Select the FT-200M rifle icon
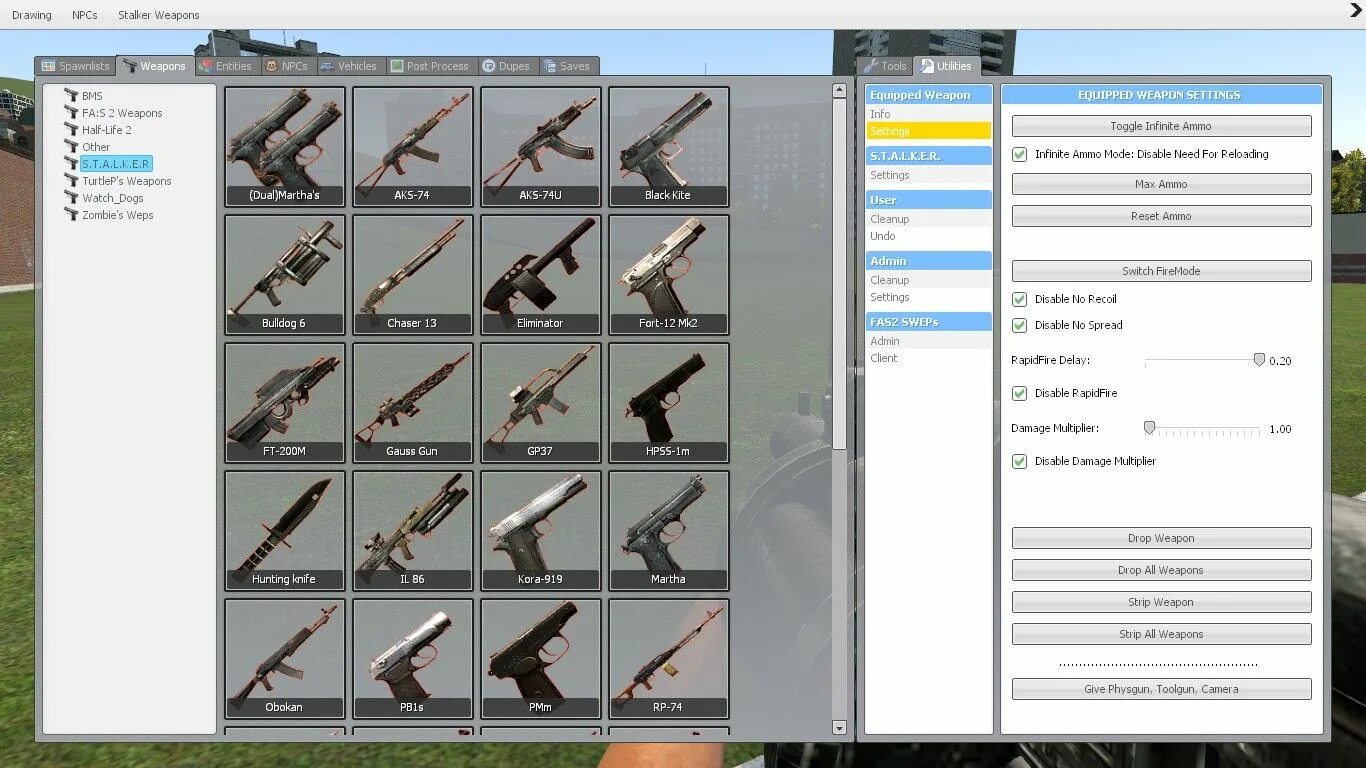 click(285, 402)
